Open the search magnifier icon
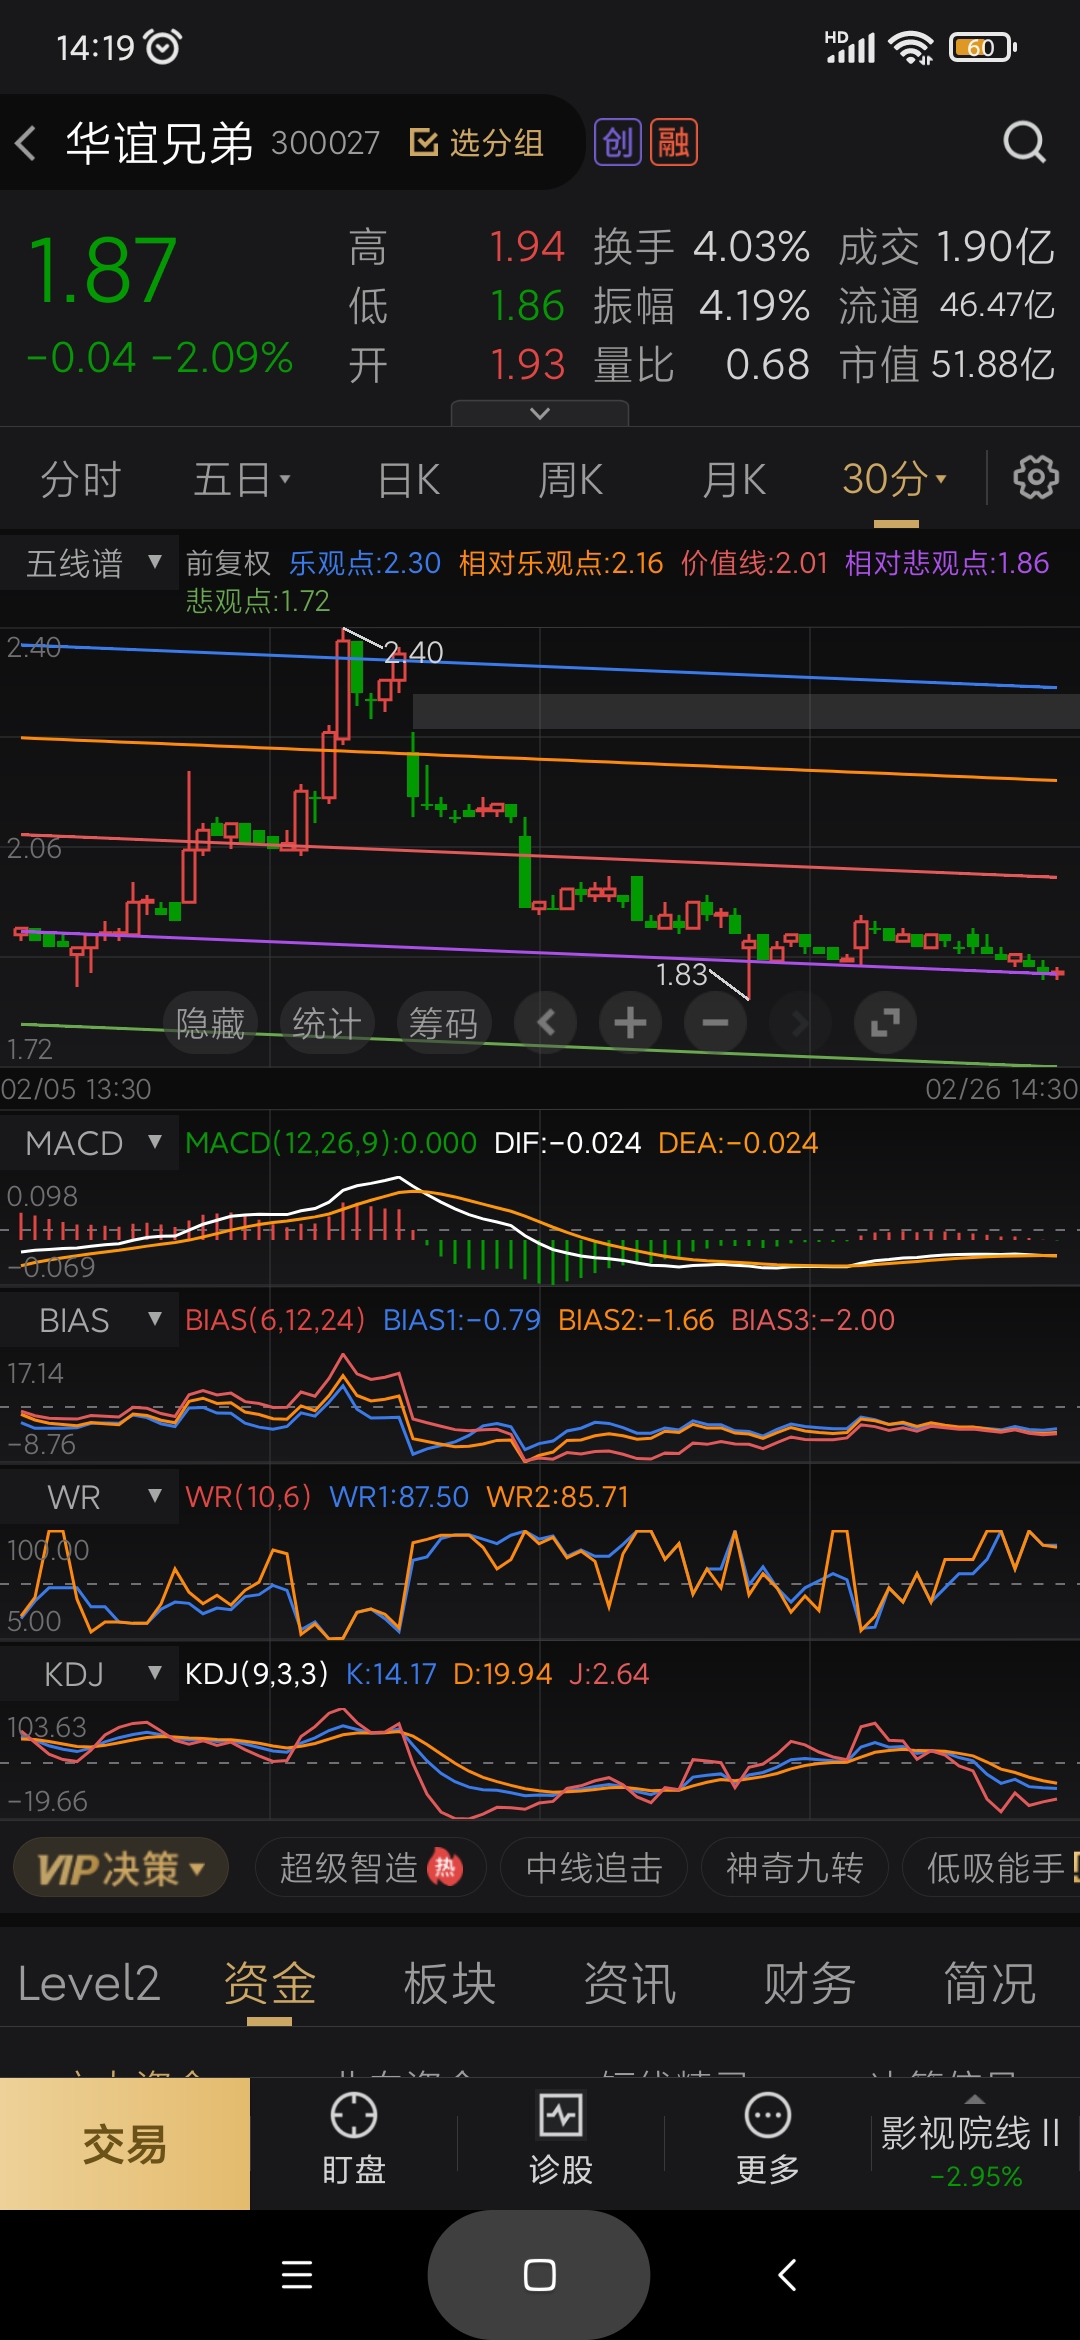This screenshot has width=1080, height=2340. [1024, 143]
